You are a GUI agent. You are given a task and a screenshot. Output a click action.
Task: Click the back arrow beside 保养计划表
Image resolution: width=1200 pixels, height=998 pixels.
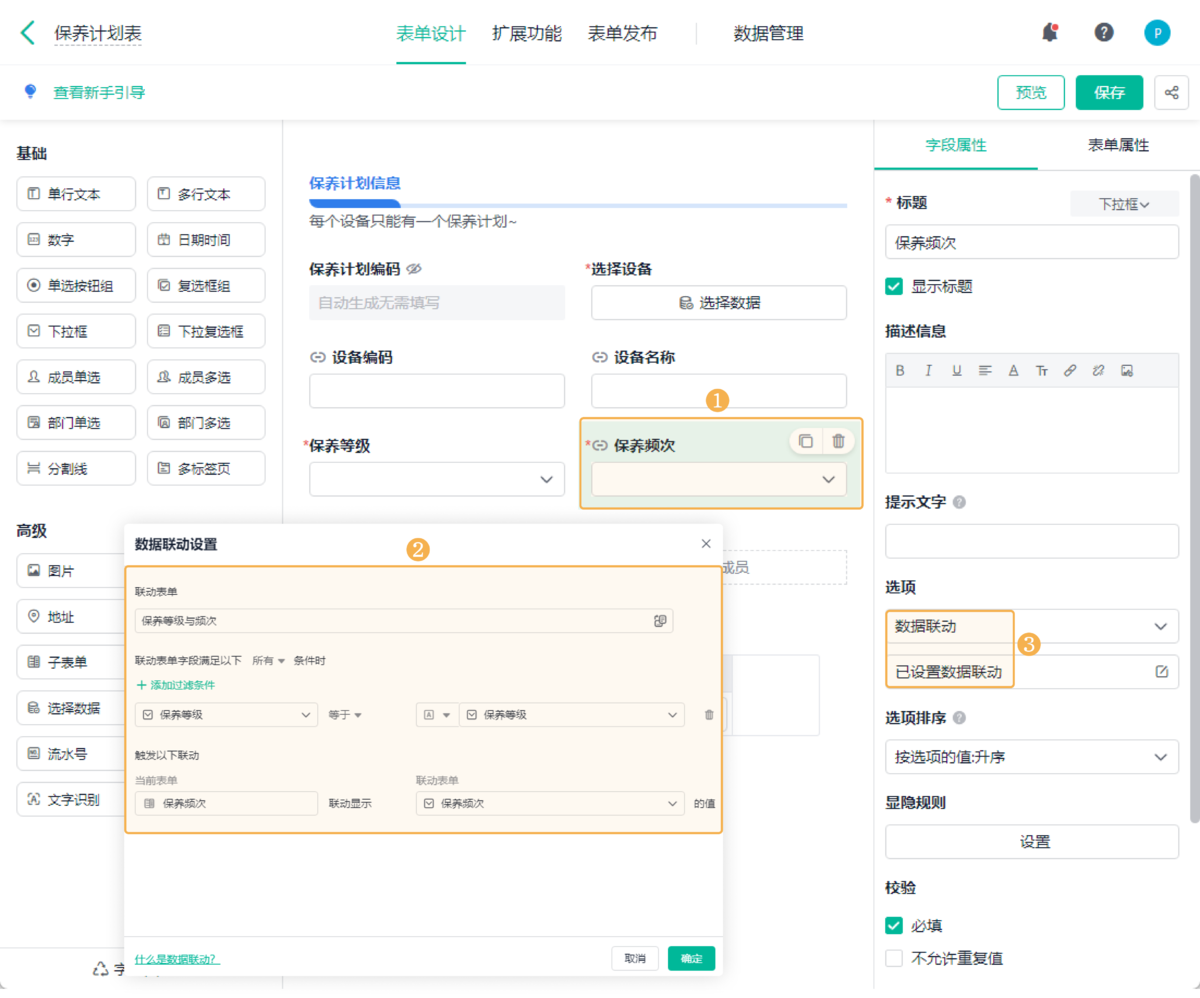click(x=28, y=32)
